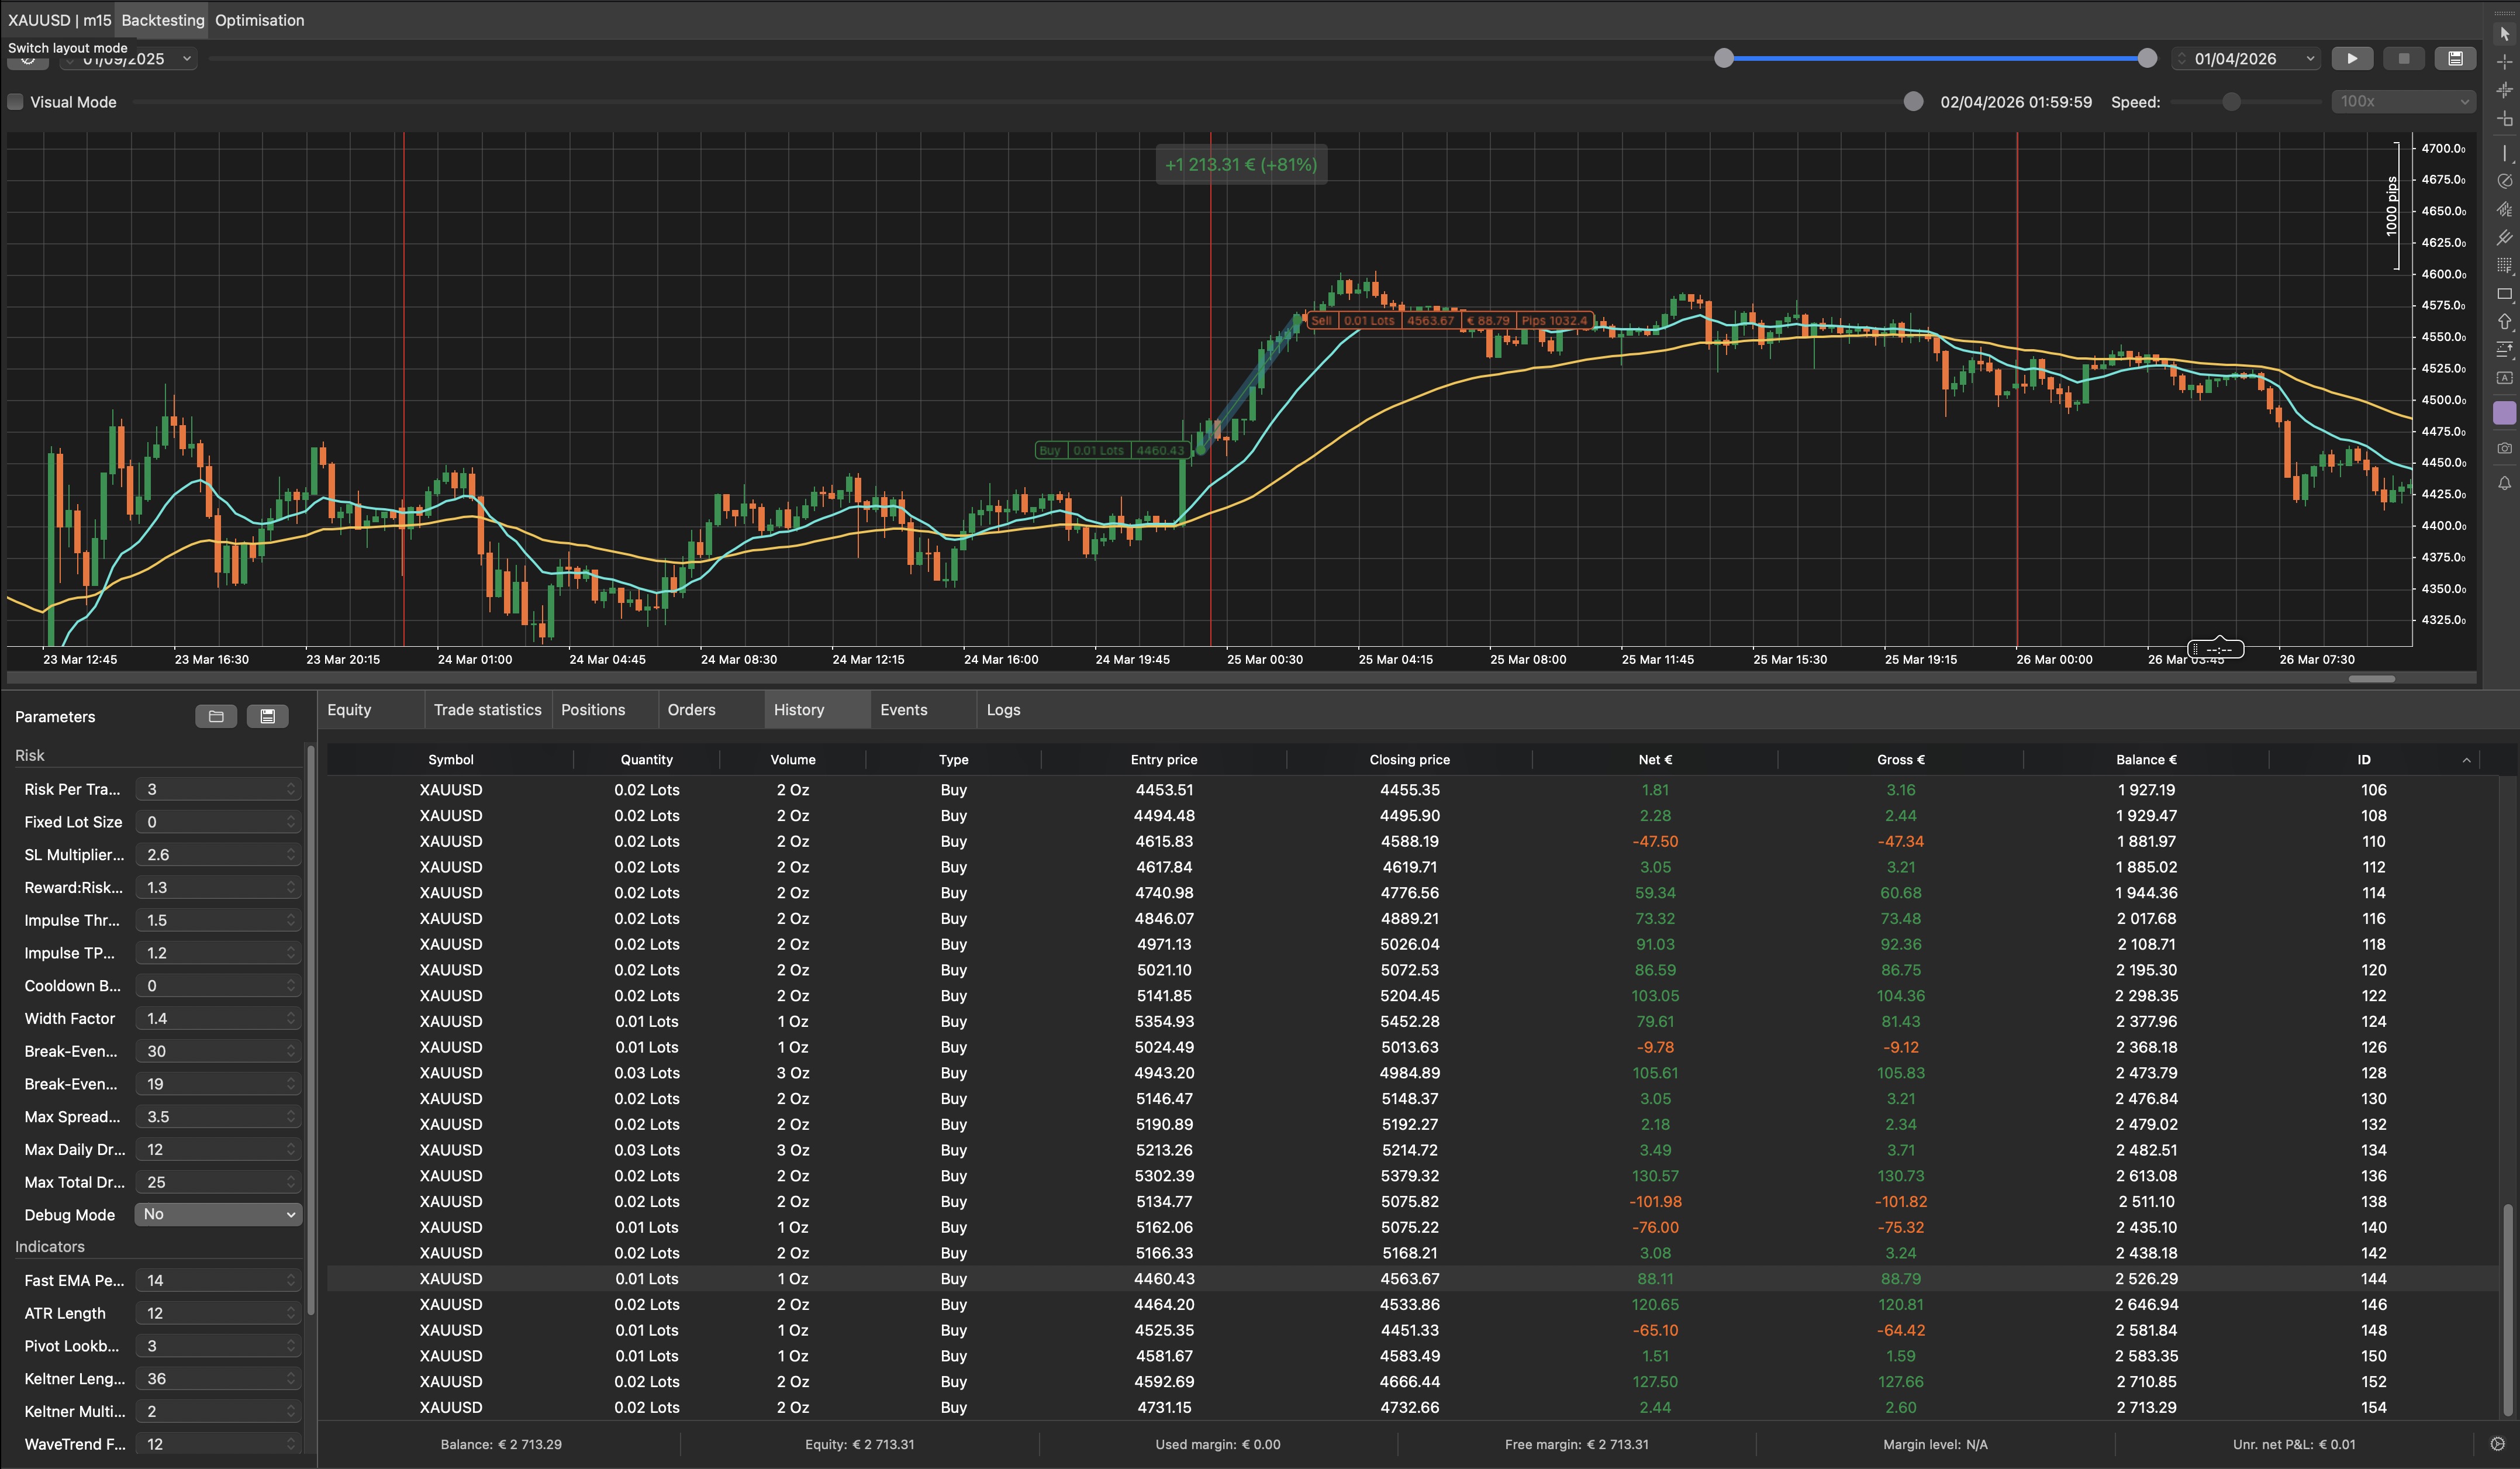Click the save backtest report icon

[x=2454, y=59]
